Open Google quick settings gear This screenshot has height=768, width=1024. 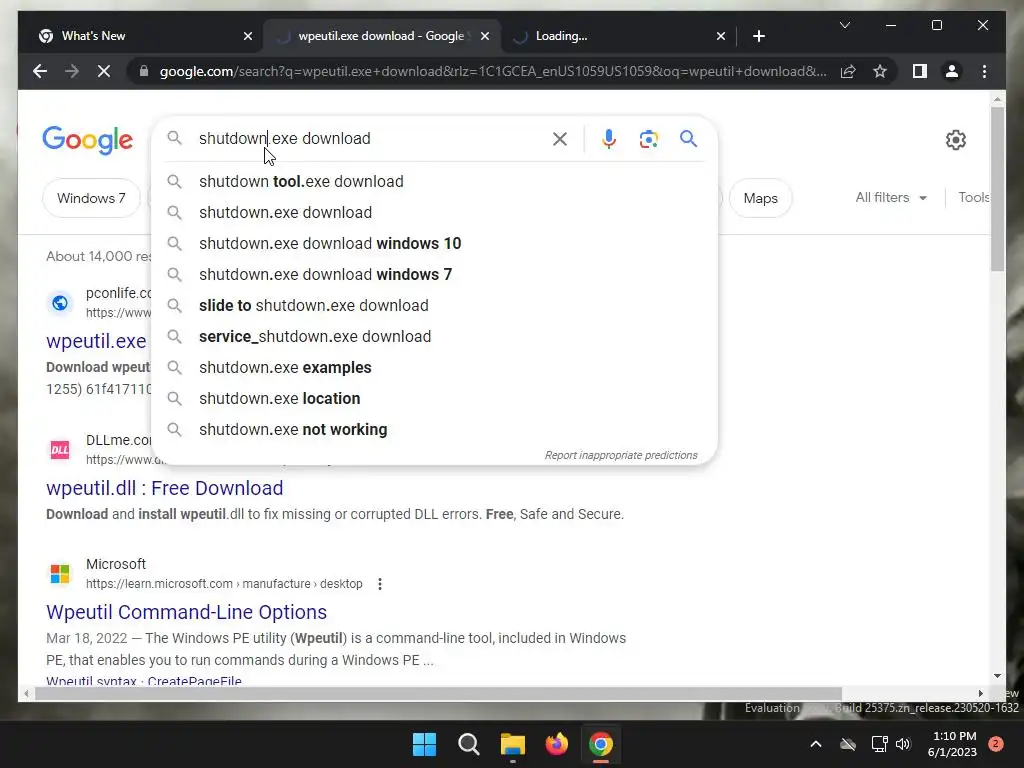[955, 140]
